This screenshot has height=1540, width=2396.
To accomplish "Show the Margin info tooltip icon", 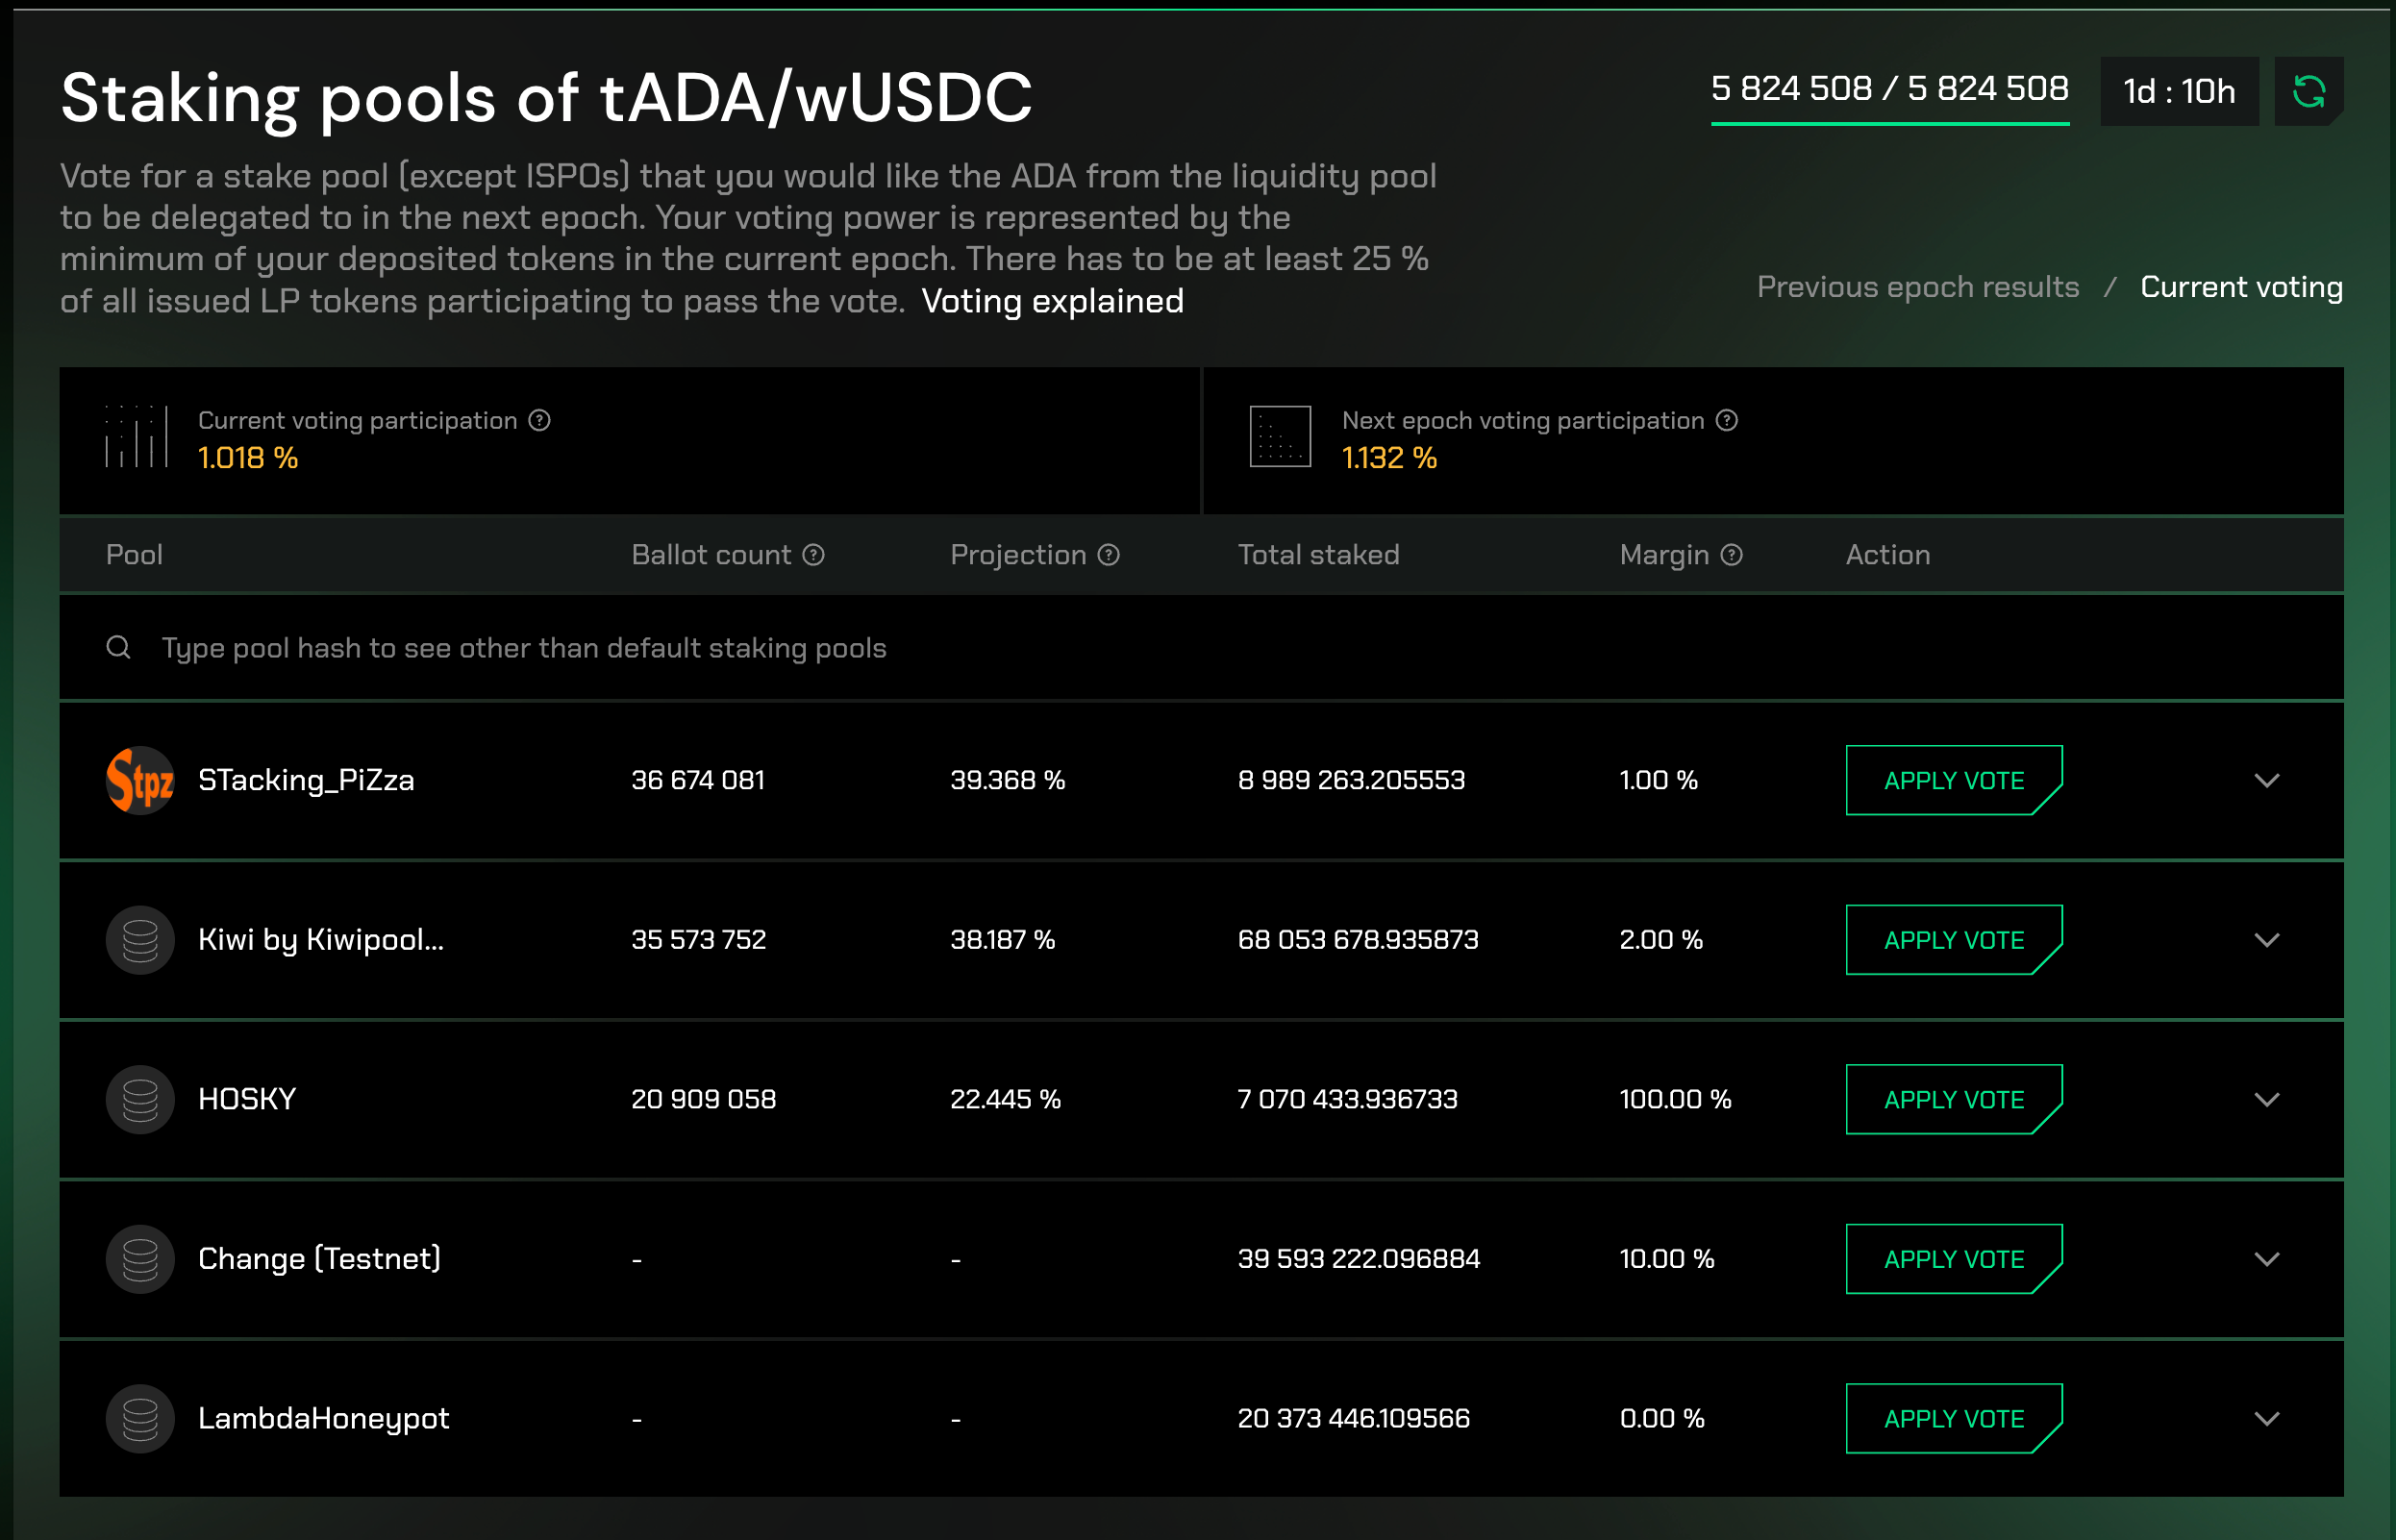I will pyautogui.click(x=1732, y=554).
